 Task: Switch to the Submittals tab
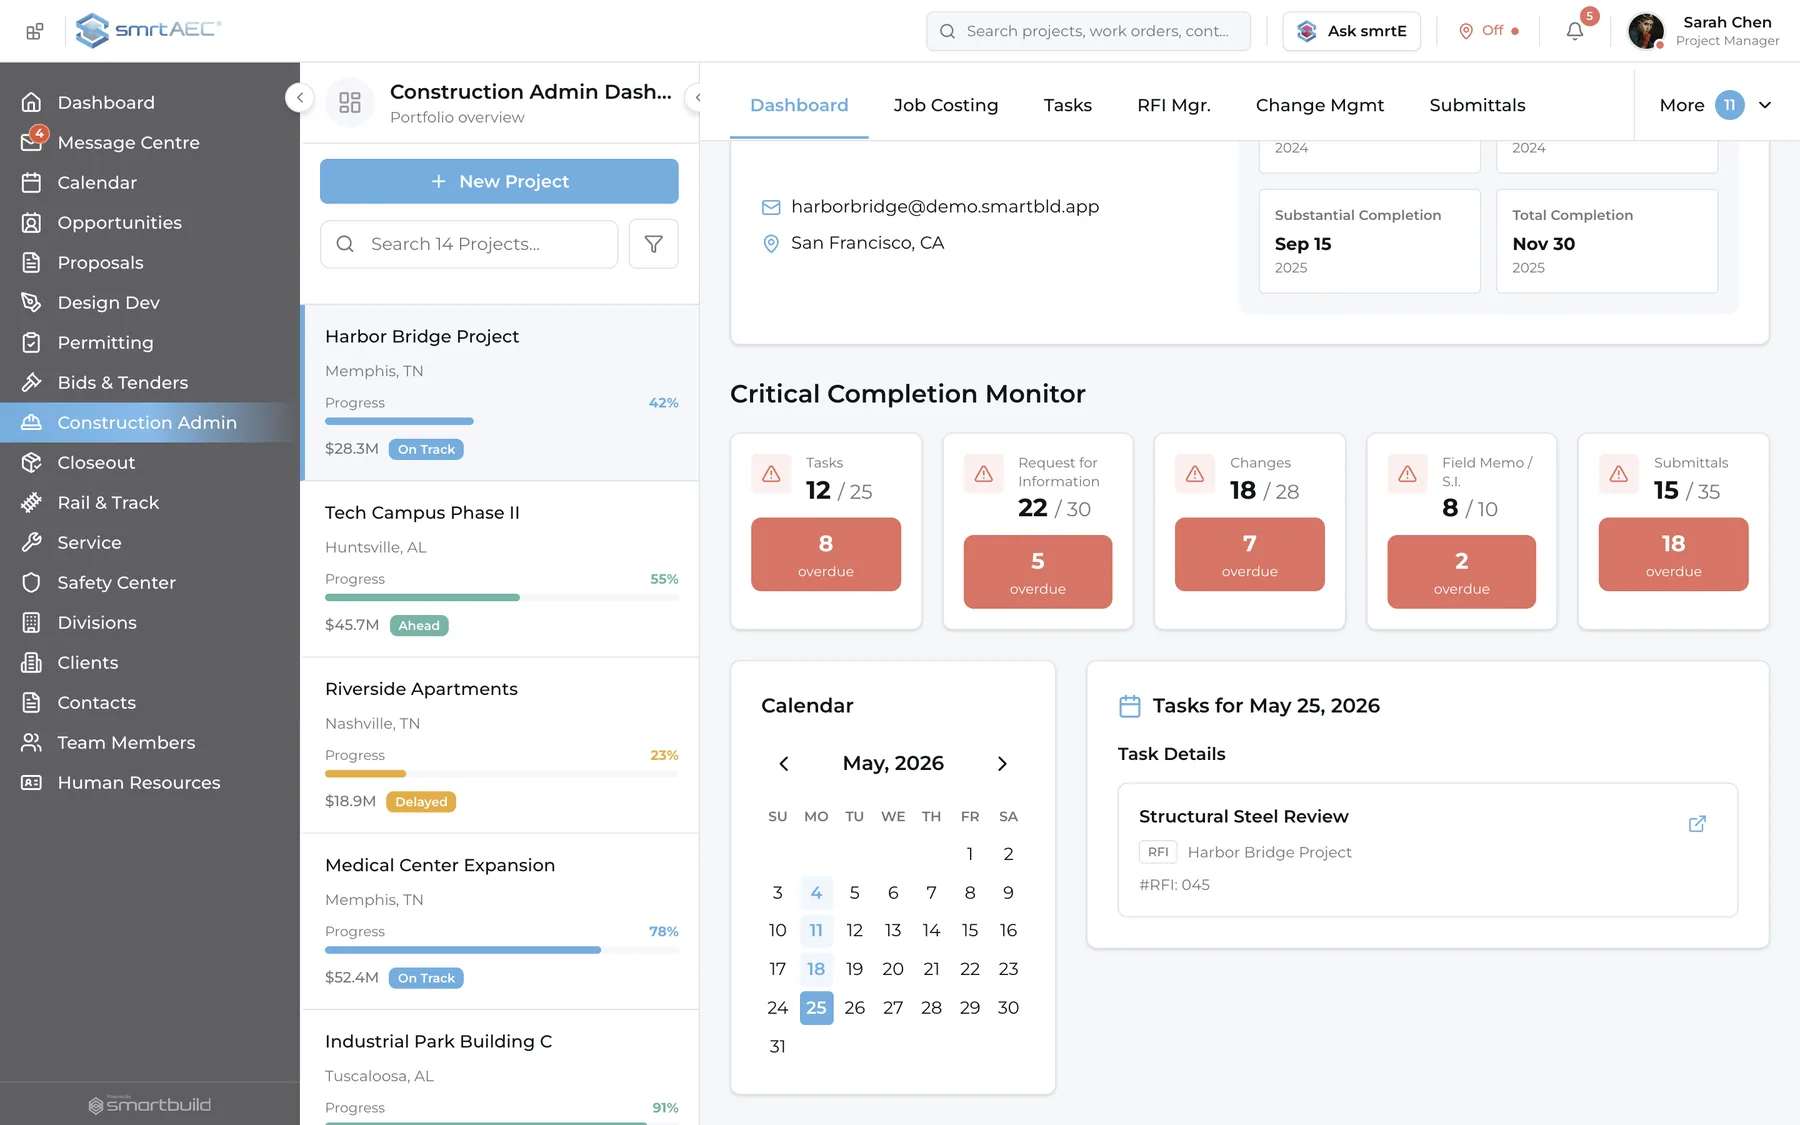1477,105
